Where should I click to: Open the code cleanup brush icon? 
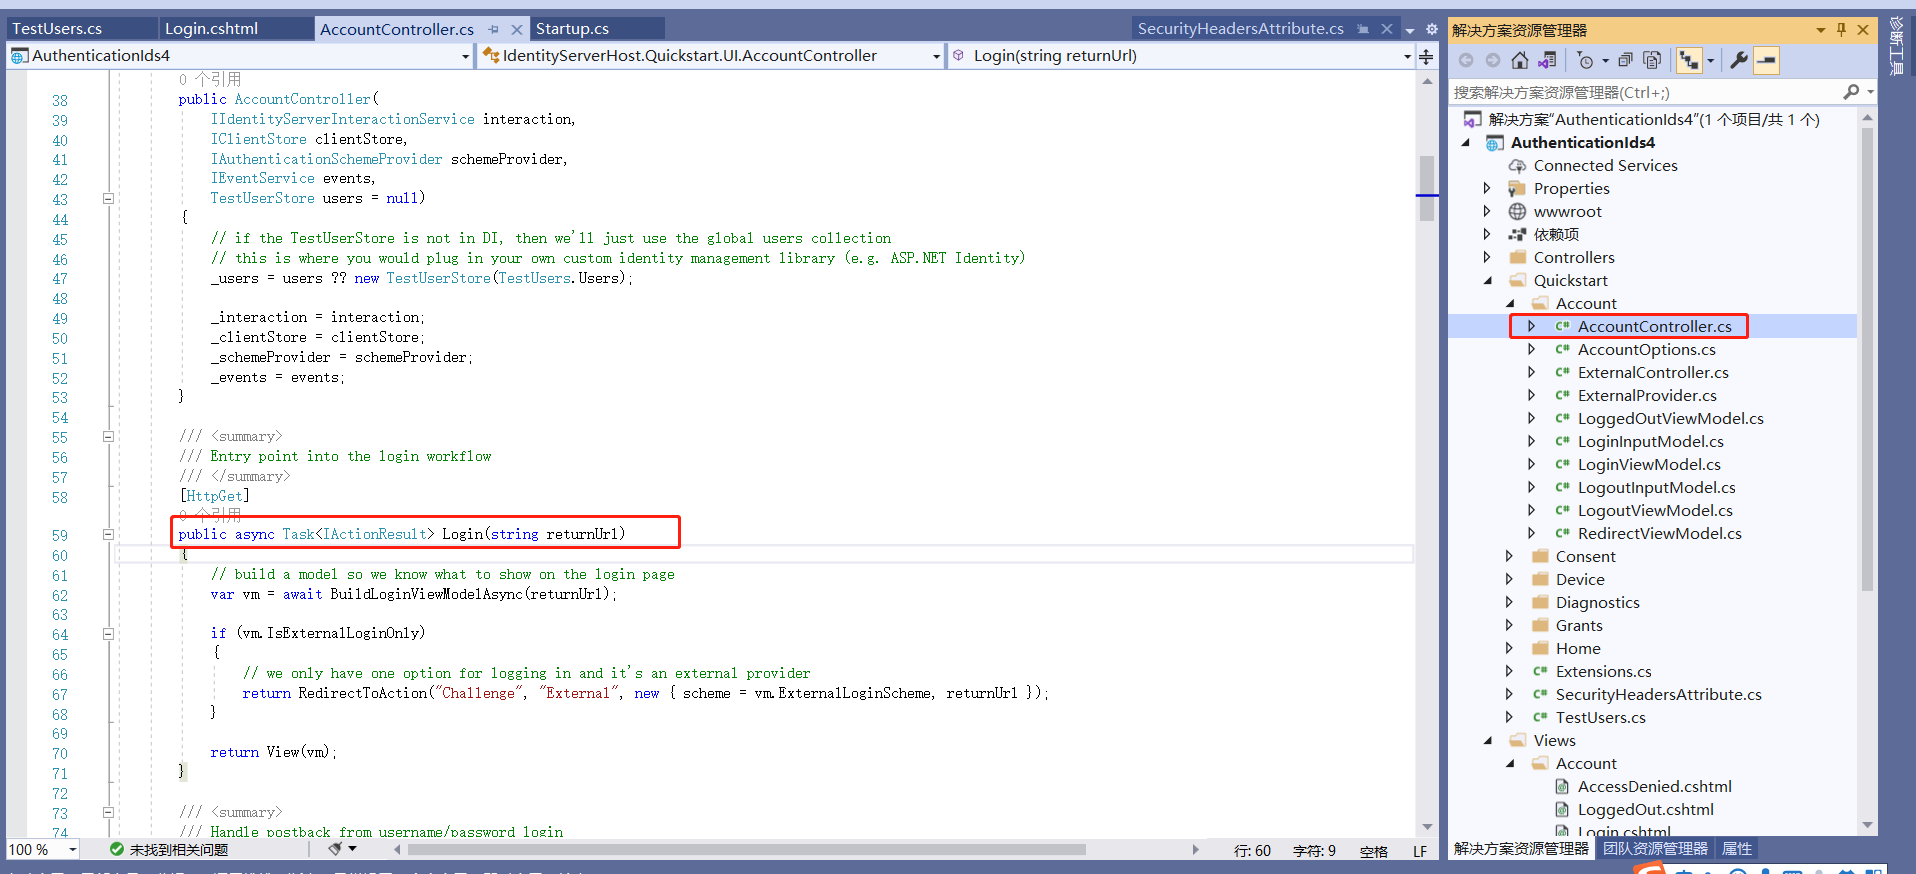(x=335, y=849)
